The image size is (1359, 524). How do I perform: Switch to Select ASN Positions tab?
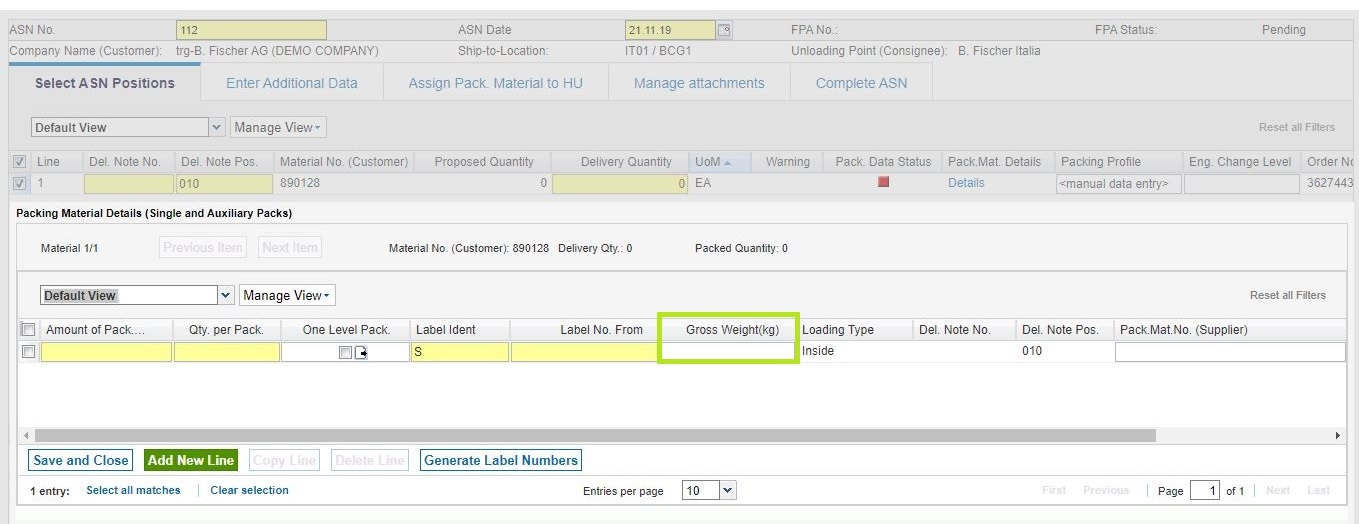coord(105,83)
